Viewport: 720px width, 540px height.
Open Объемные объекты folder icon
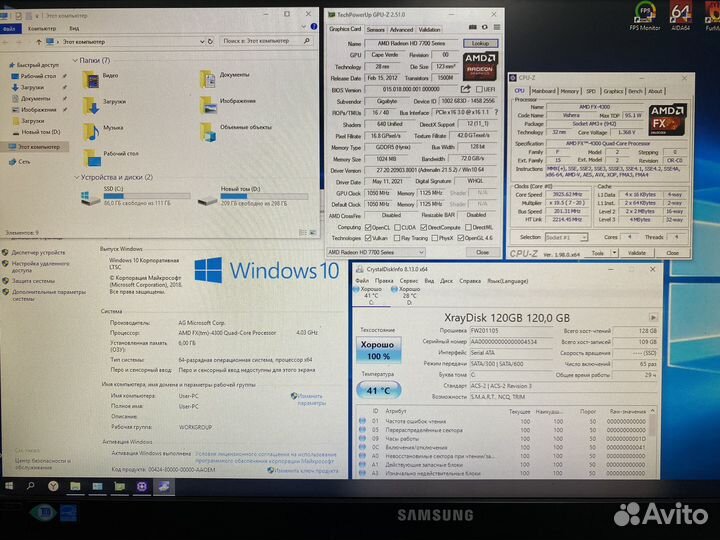(x=208, y=131)
